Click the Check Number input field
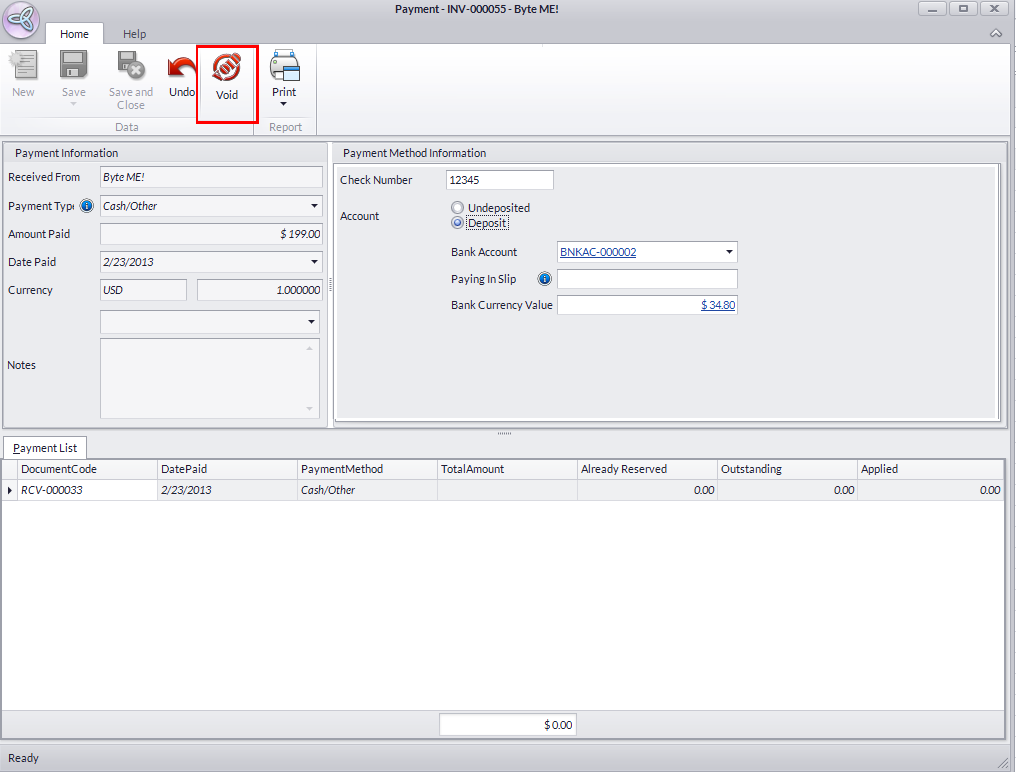This screenshot has height=772, width=1016. pyautogui.click(x=499, y=180)
